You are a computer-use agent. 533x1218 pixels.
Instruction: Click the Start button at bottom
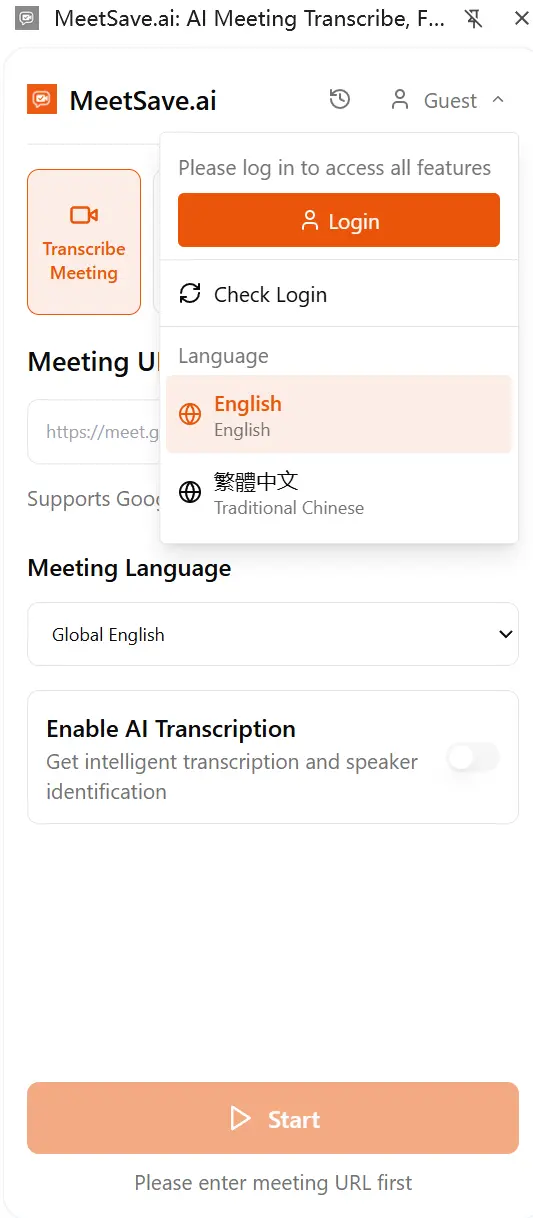pyautogui.click(x=273, y=1118)
